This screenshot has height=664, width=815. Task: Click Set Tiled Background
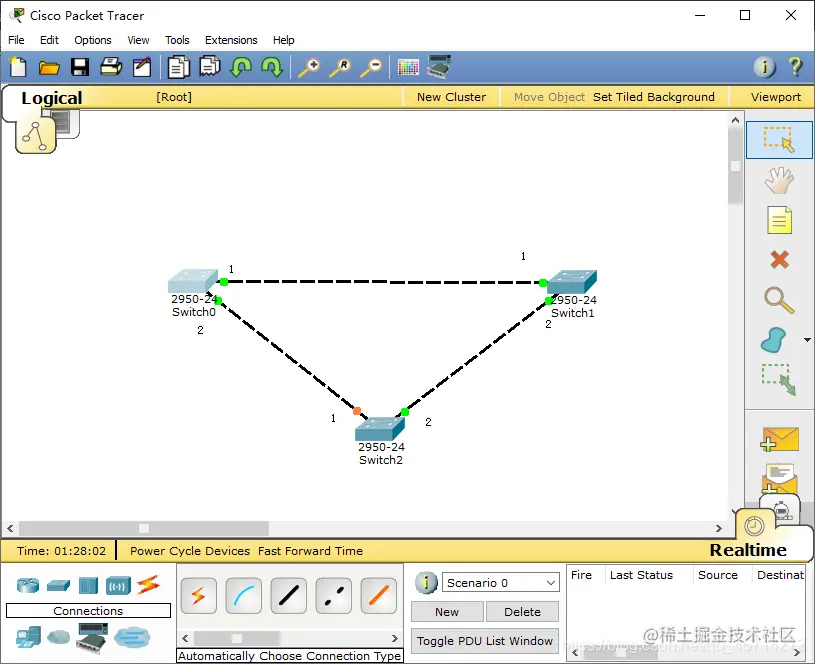click(x=654, y=97)
